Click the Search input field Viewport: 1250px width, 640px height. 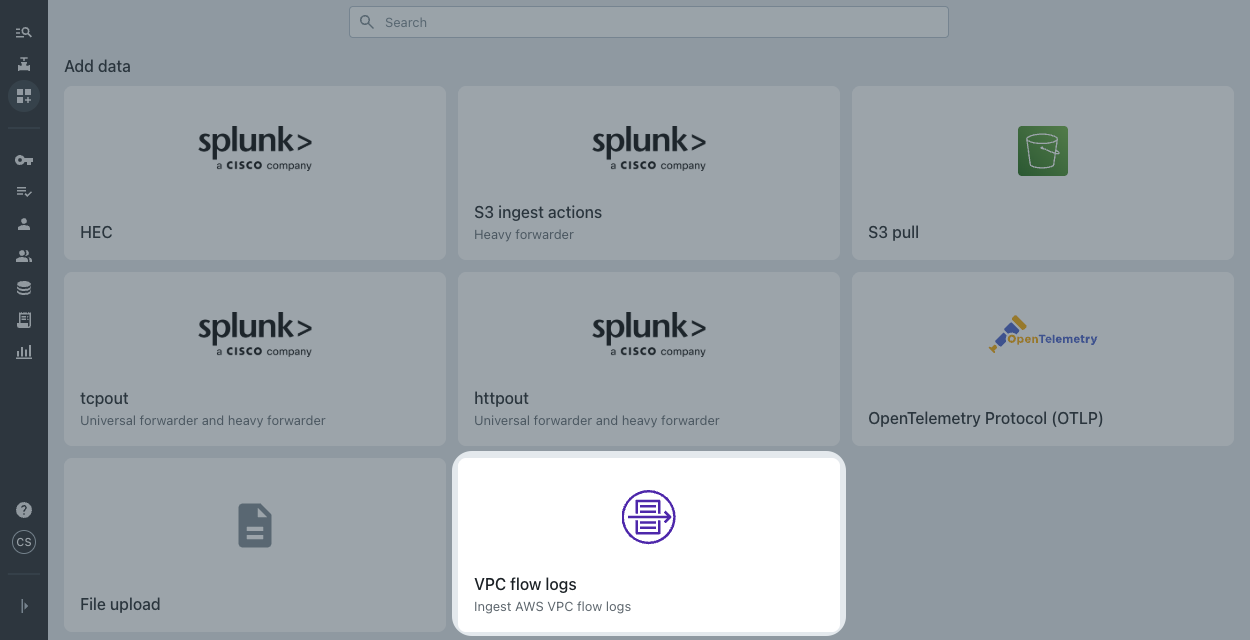coord(648,21)
